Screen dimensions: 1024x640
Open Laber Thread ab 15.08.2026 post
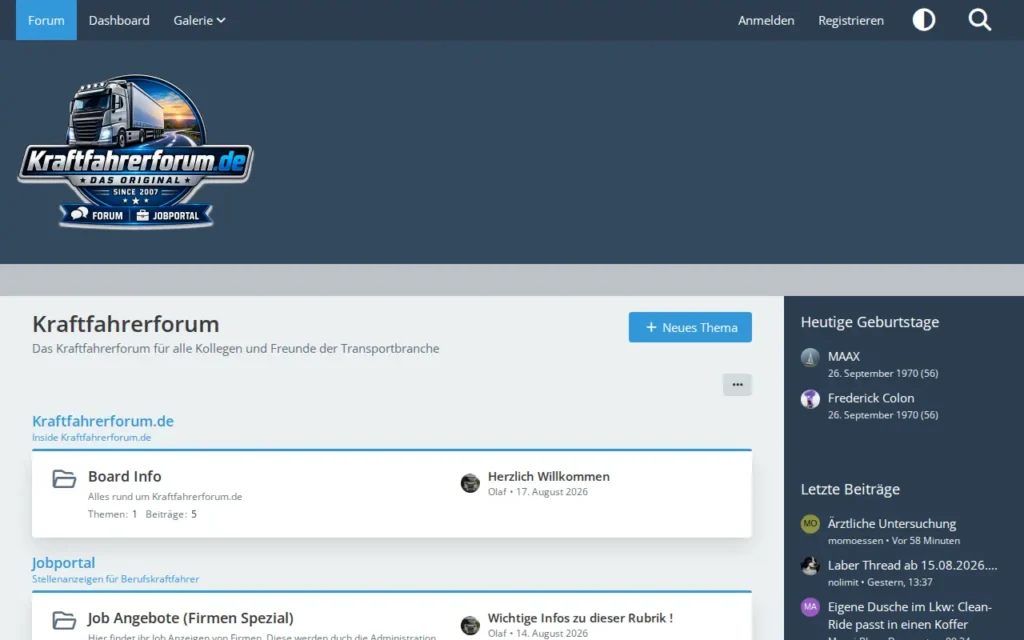[x=912, y=566]
